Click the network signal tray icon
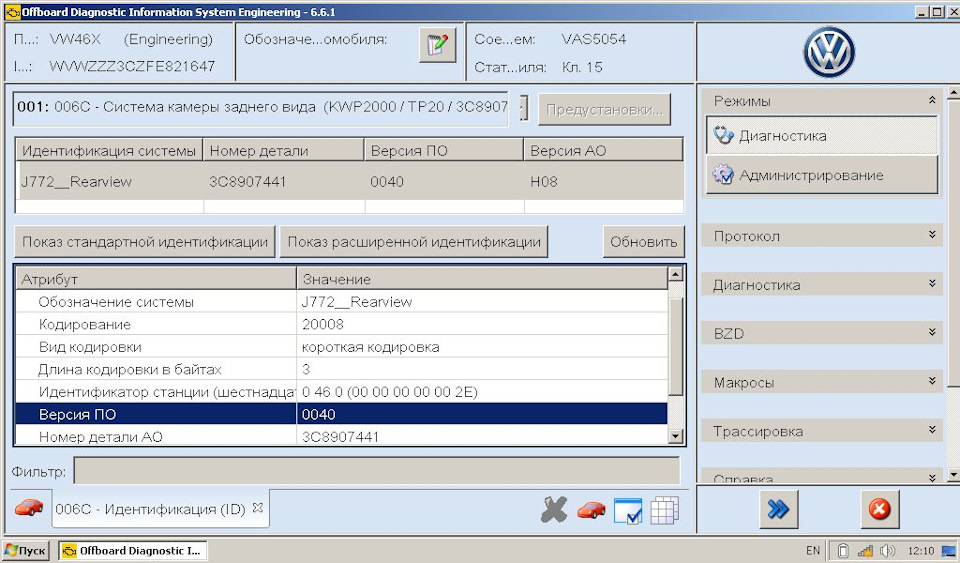The width and height of the screenshot is (960, 563). coord(865,551)
